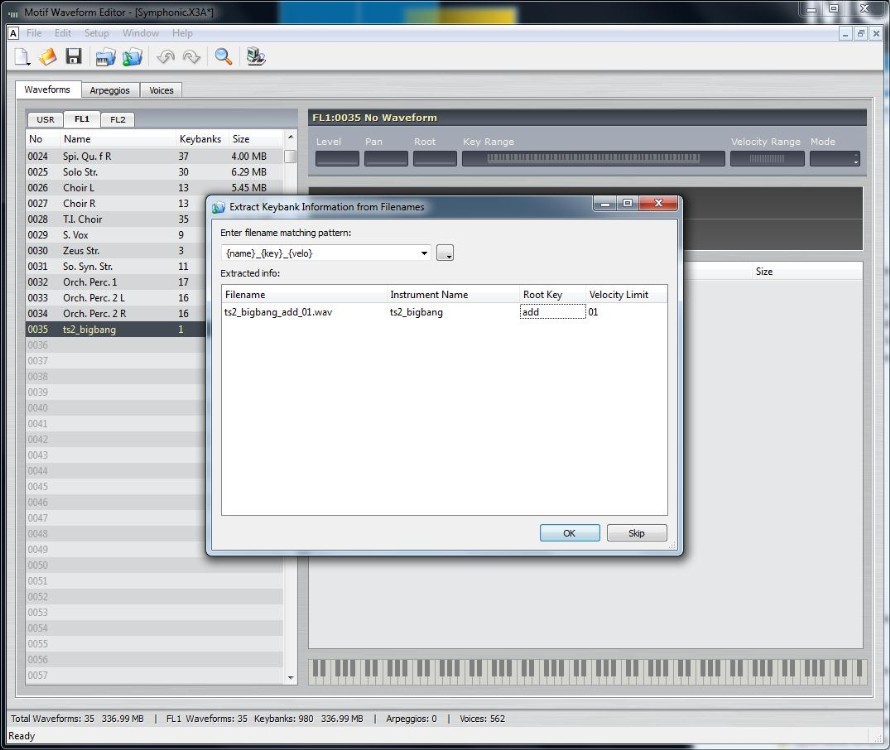Click the New file toolbar icon
The height and width of the screenshot is (750, 890).
[x=22, y=57]
